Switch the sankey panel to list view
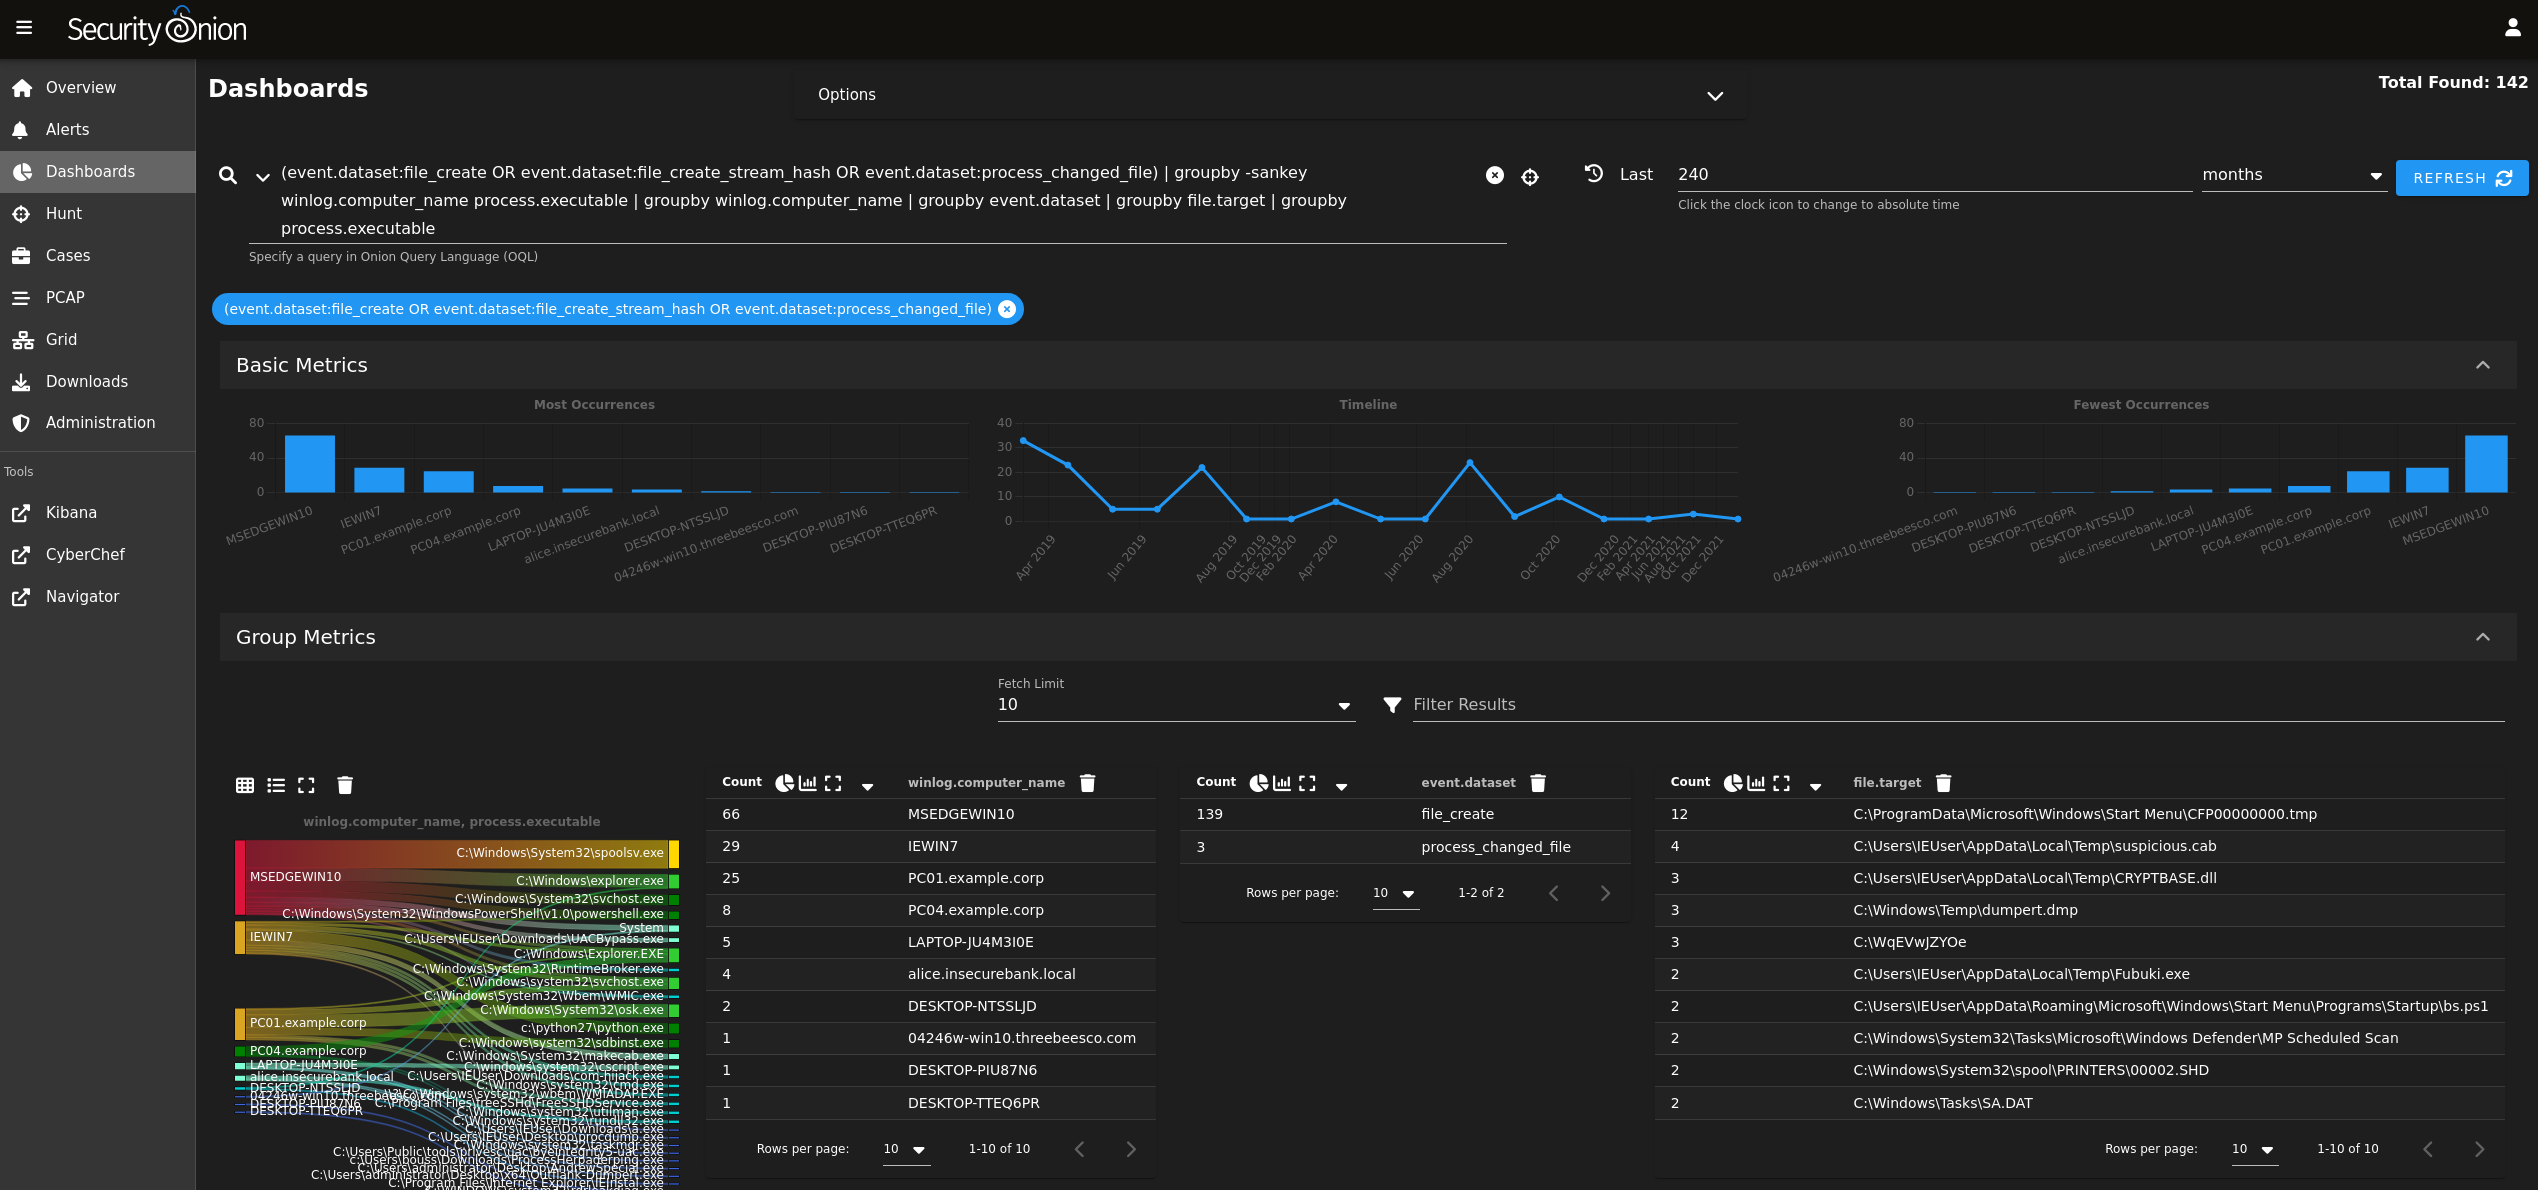Viewport: 2538px width, 1190px height. tap(276, 785)
